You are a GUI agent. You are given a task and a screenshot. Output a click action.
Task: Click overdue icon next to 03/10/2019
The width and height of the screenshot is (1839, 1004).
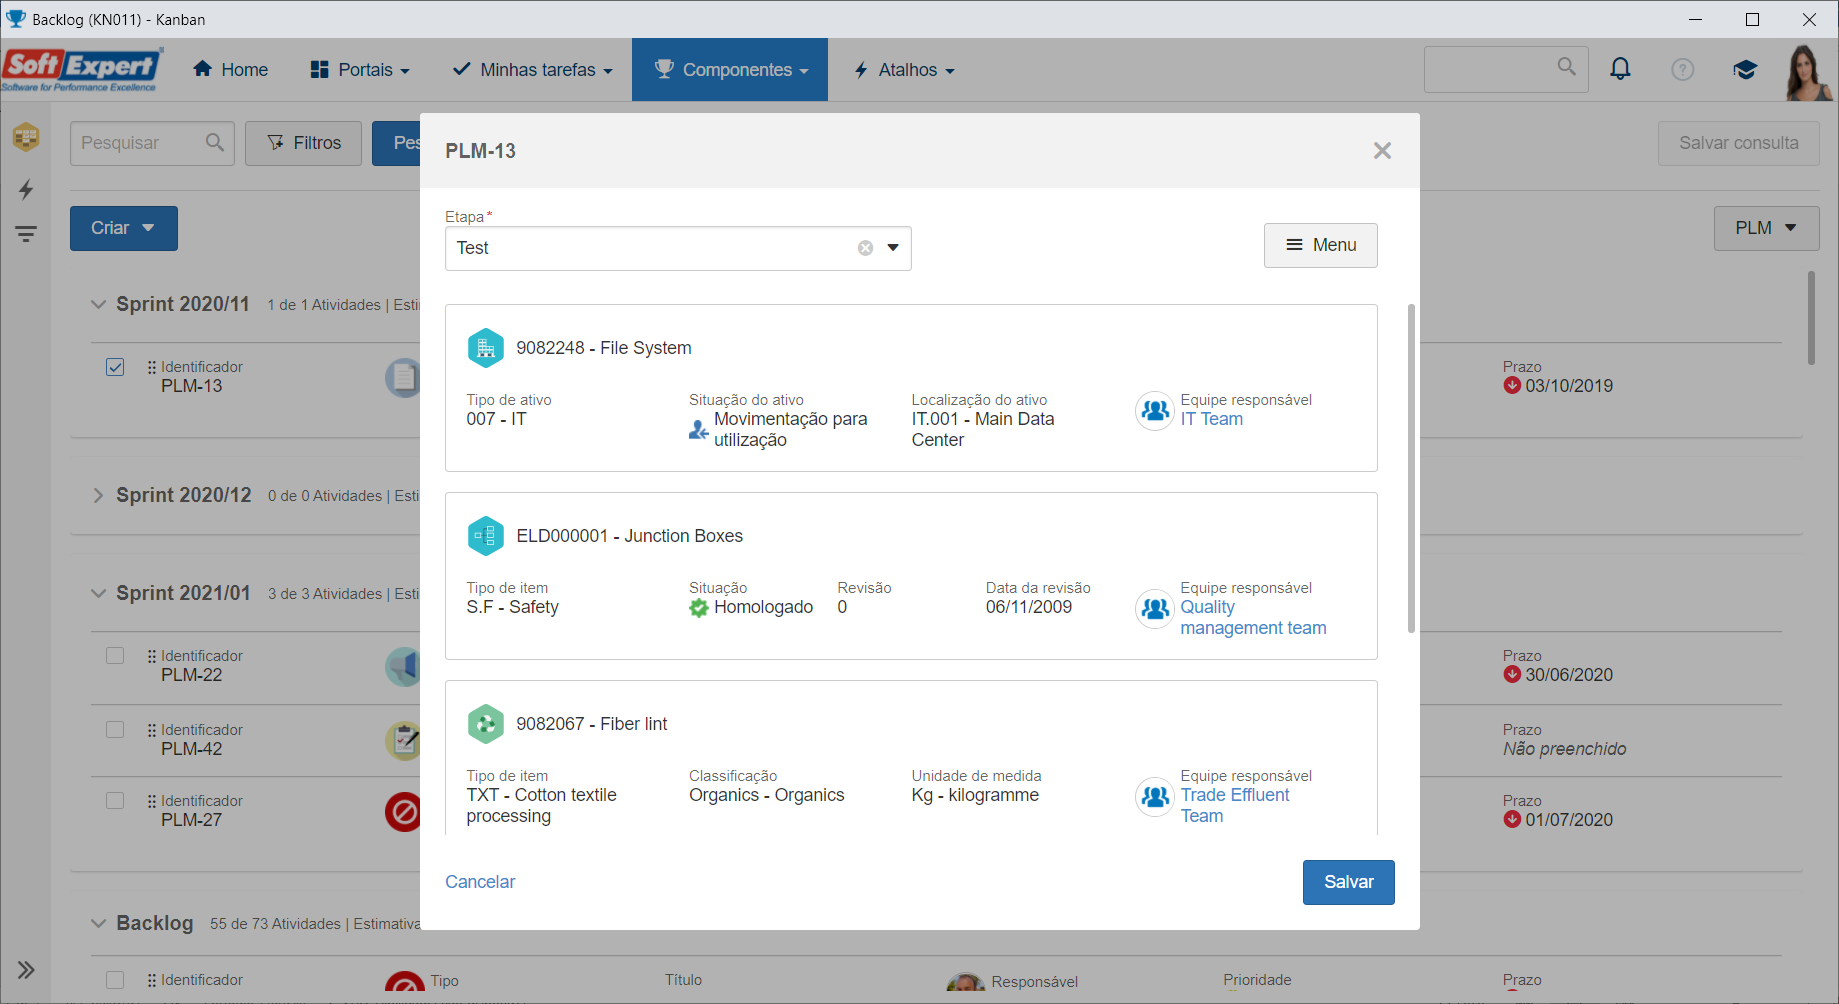(x=1512, y=386)
